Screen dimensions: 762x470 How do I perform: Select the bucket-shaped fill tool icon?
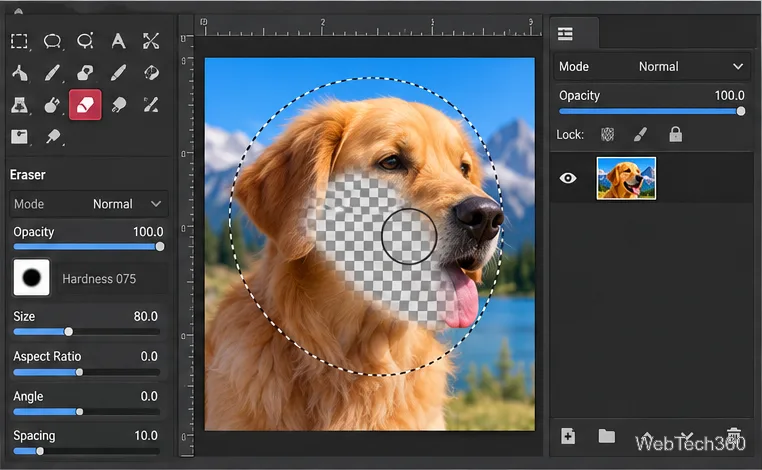pos(85,73)
